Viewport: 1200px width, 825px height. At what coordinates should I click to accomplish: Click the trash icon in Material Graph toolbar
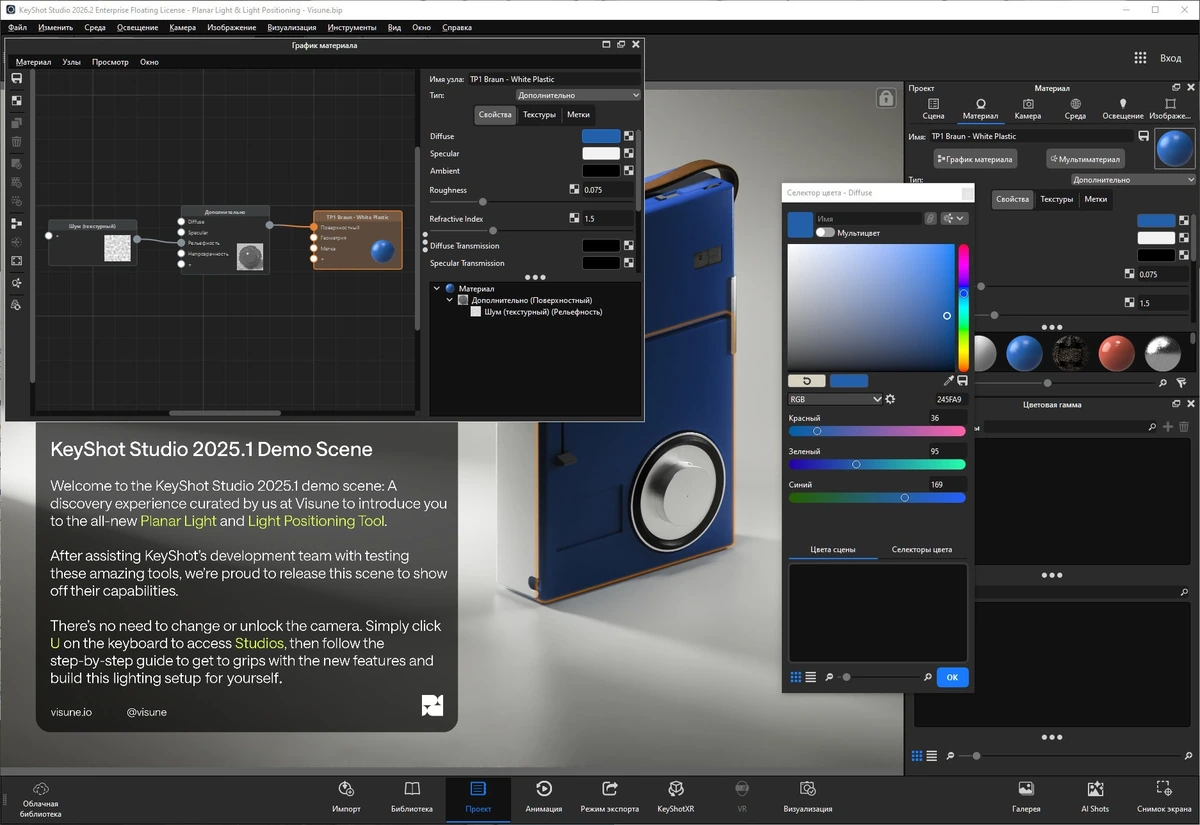point(17,142)
